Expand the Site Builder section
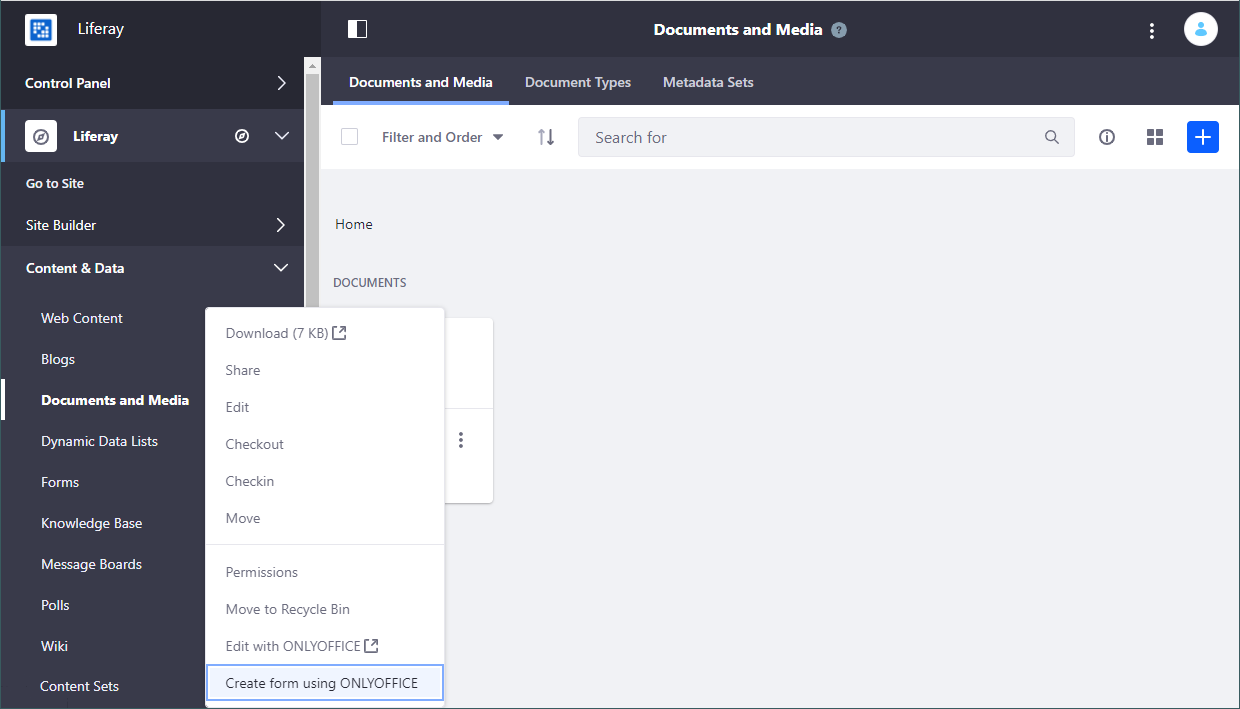This screenshot has height=709, width=1240. tap(281, 225)
